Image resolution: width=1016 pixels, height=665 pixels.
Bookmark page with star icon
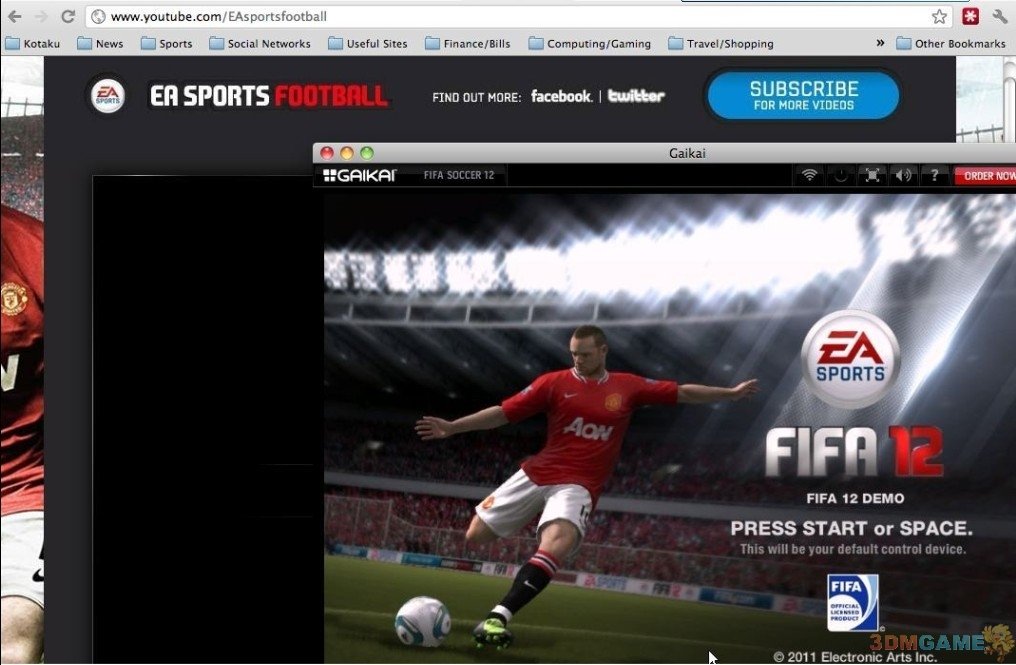pos(939,16)
